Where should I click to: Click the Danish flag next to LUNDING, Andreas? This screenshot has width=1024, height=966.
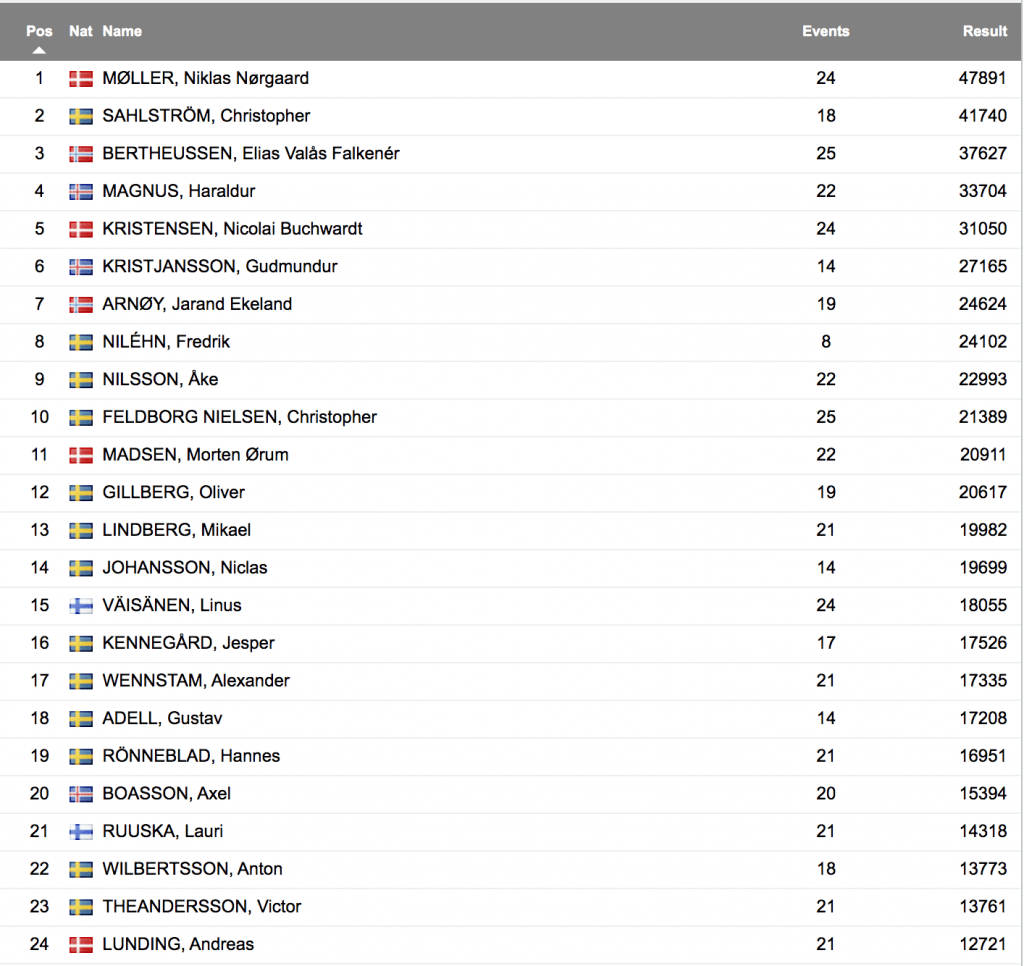[x=81, y=945]
